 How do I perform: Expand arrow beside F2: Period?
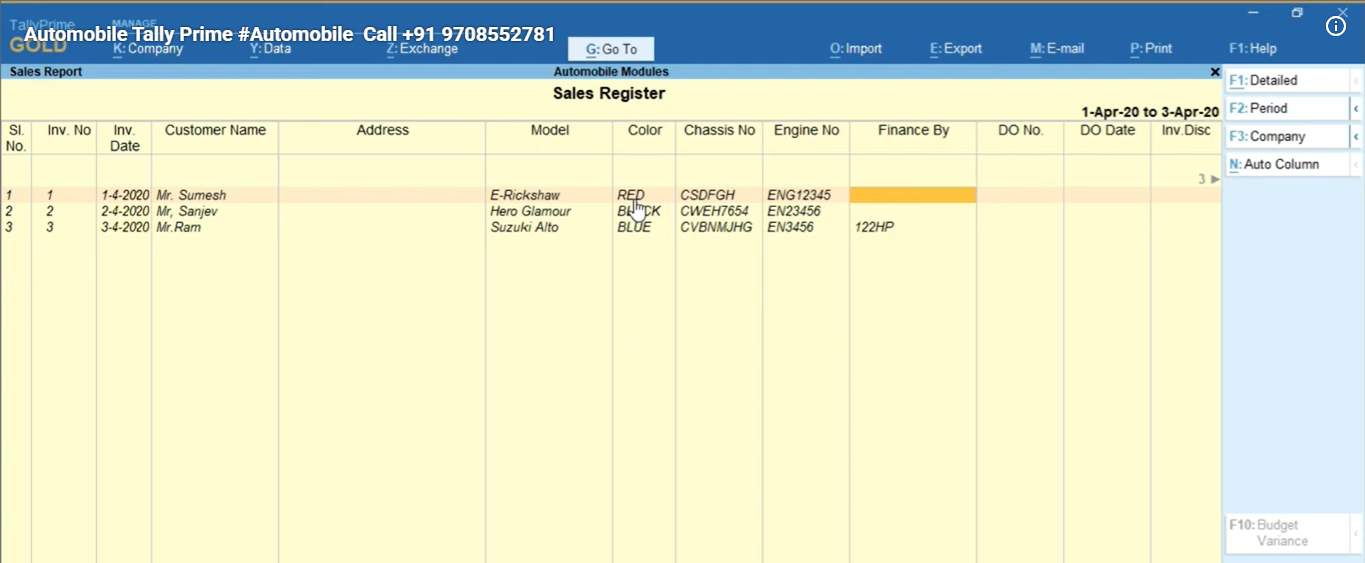[x=1356, y=108]
